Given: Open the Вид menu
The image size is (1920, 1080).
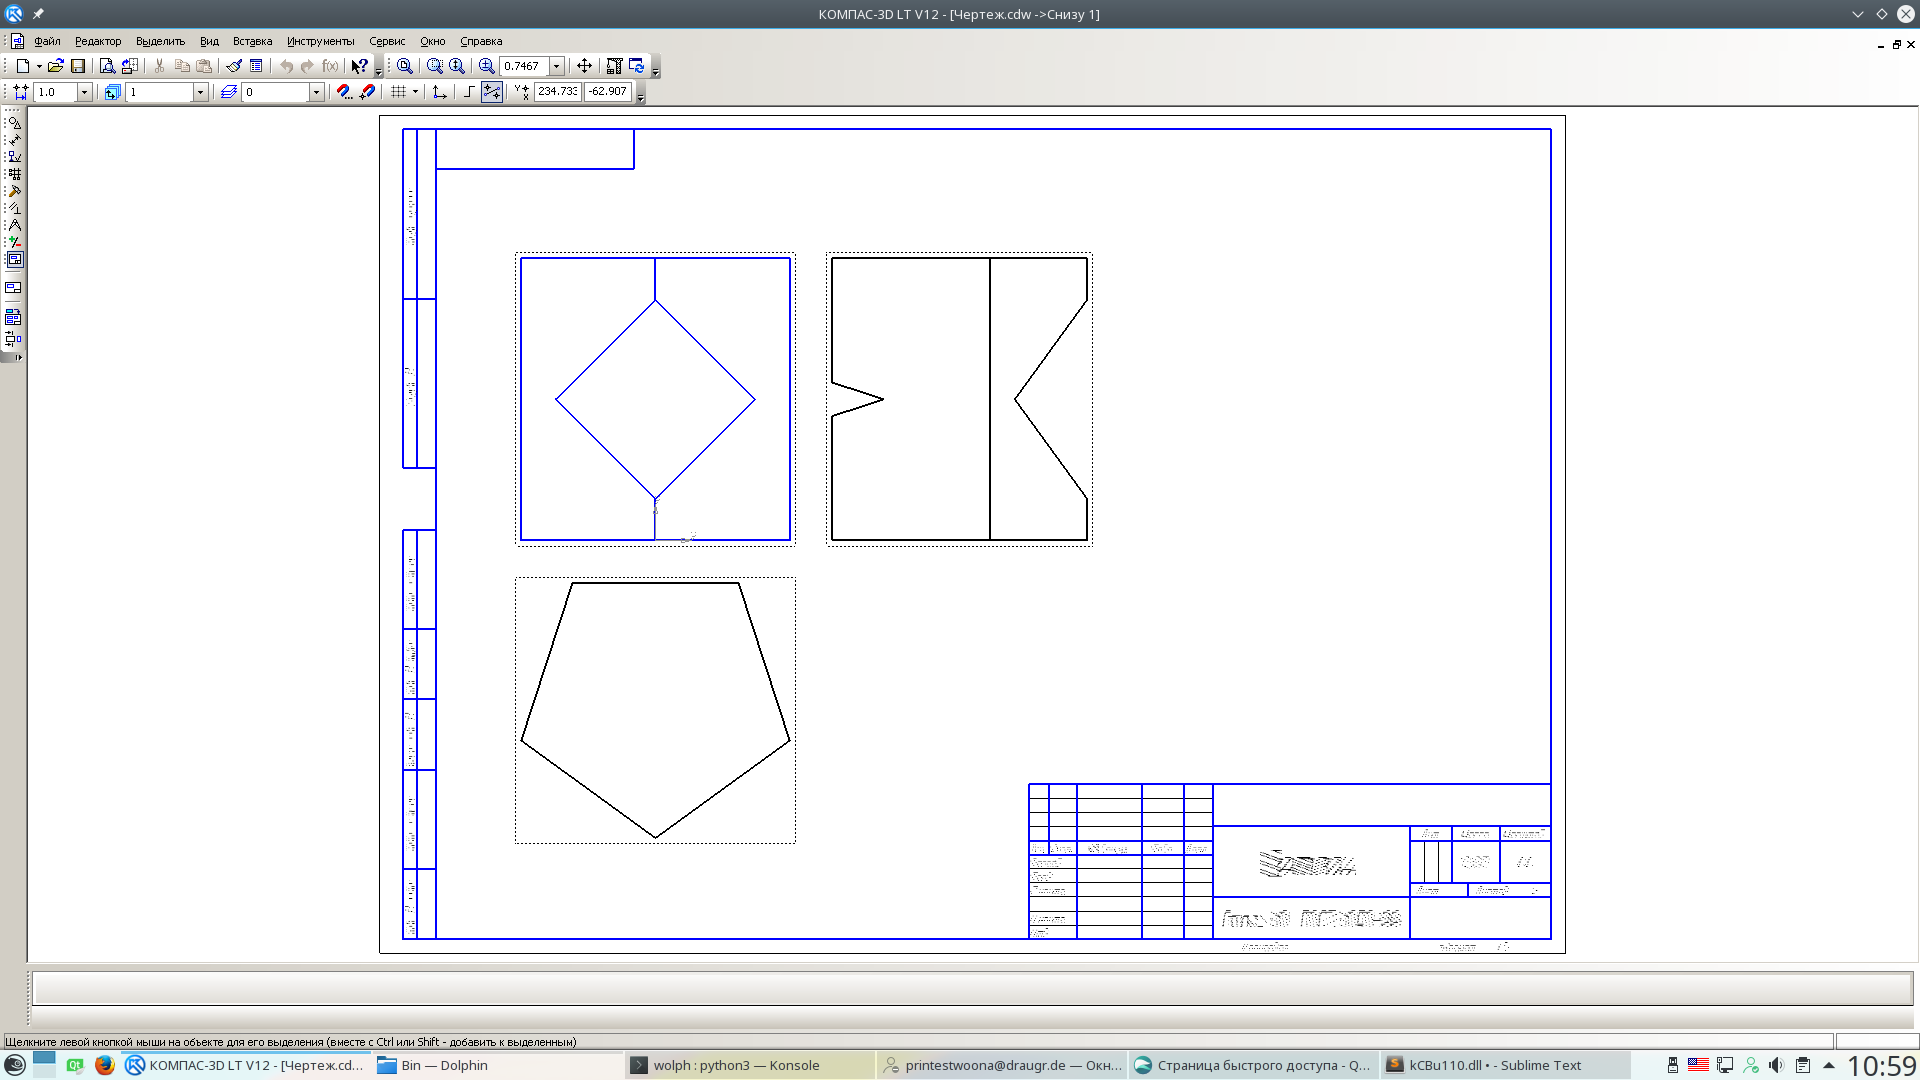Looking at the screenshot, I should [x=209, y=41].
